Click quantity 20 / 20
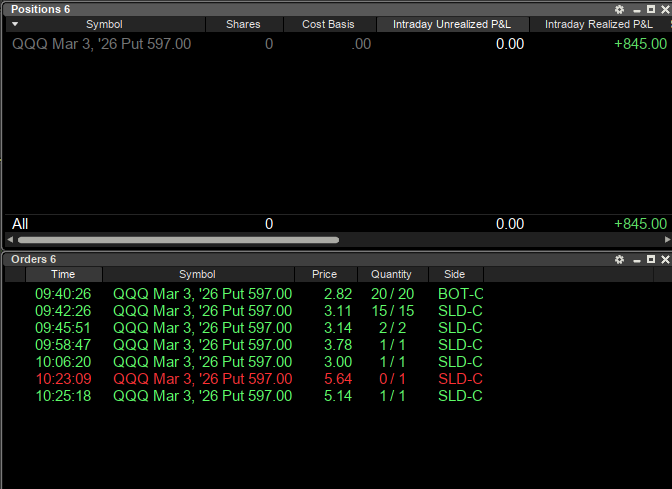Image resolution: width=672 pixels, height=489 pixels. pos(393,294)
